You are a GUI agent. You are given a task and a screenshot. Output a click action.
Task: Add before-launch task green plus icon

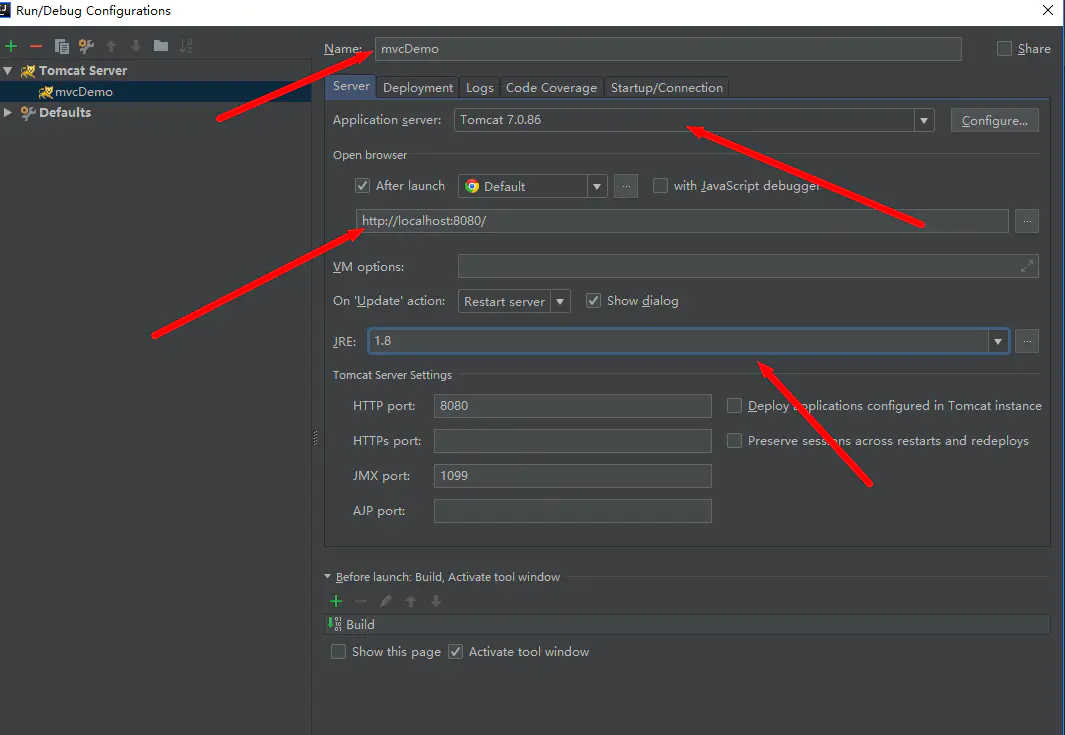point(336,601)
